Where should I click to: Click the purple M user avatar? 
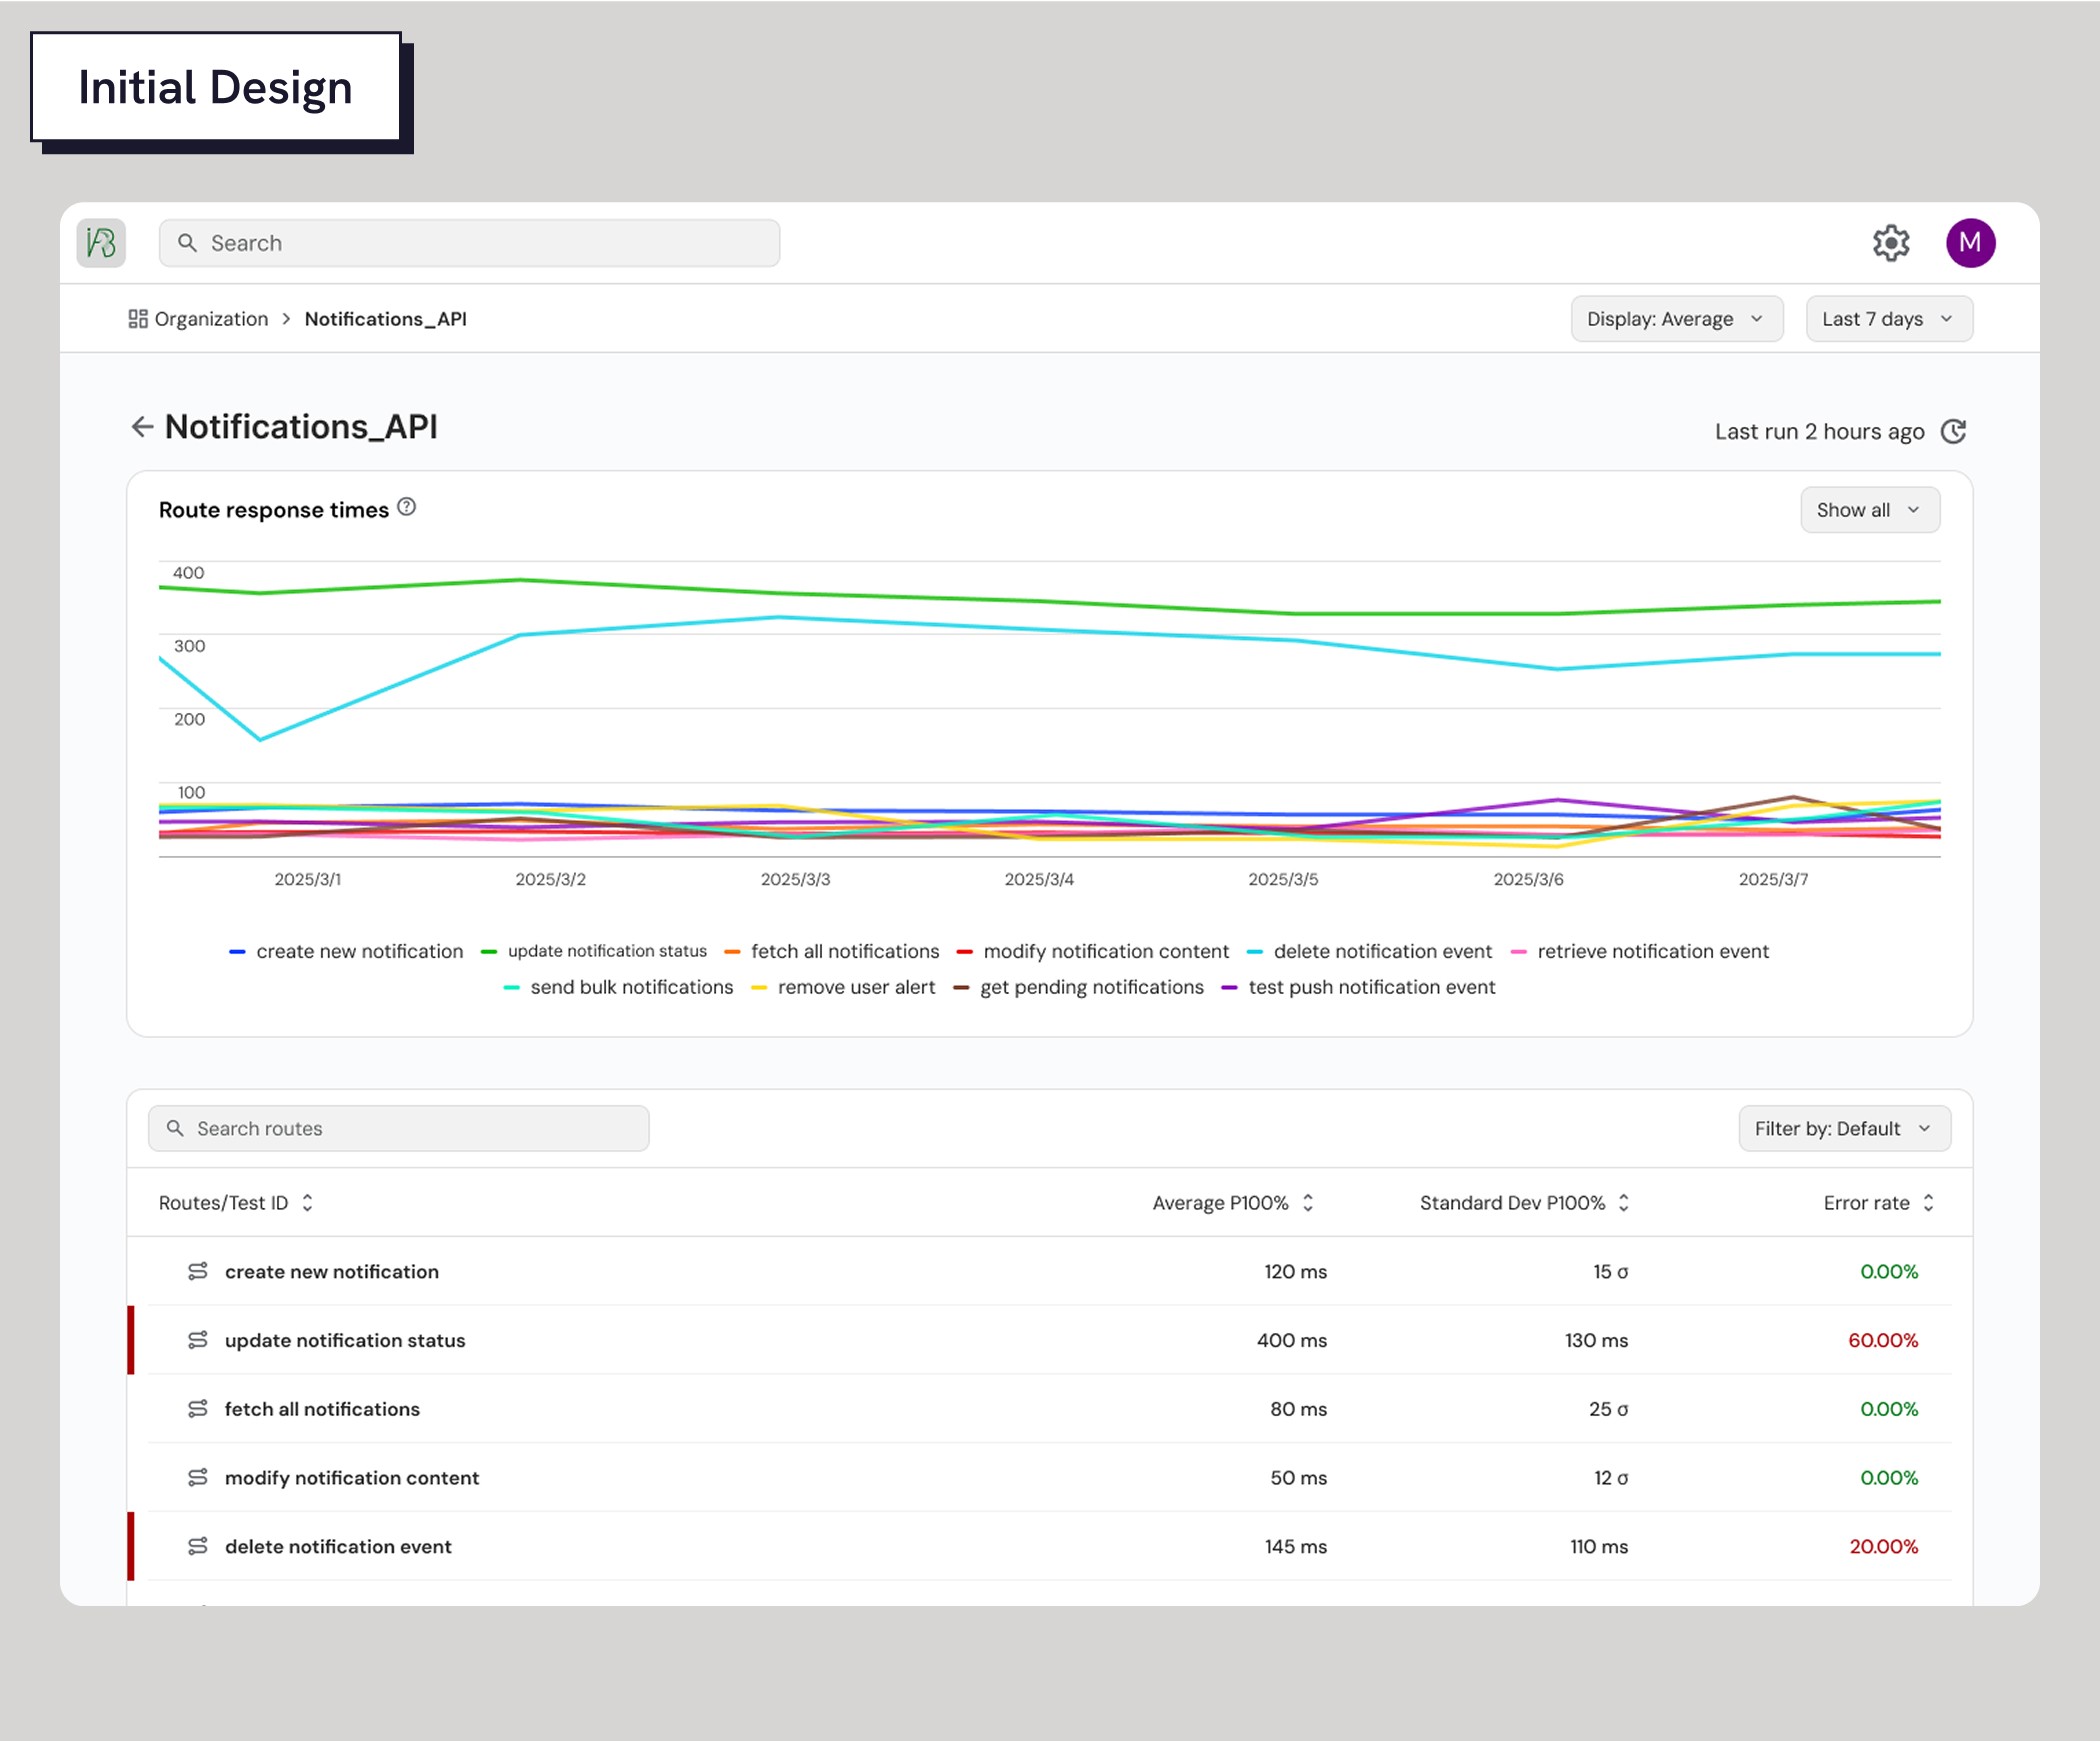[1969, 243]
